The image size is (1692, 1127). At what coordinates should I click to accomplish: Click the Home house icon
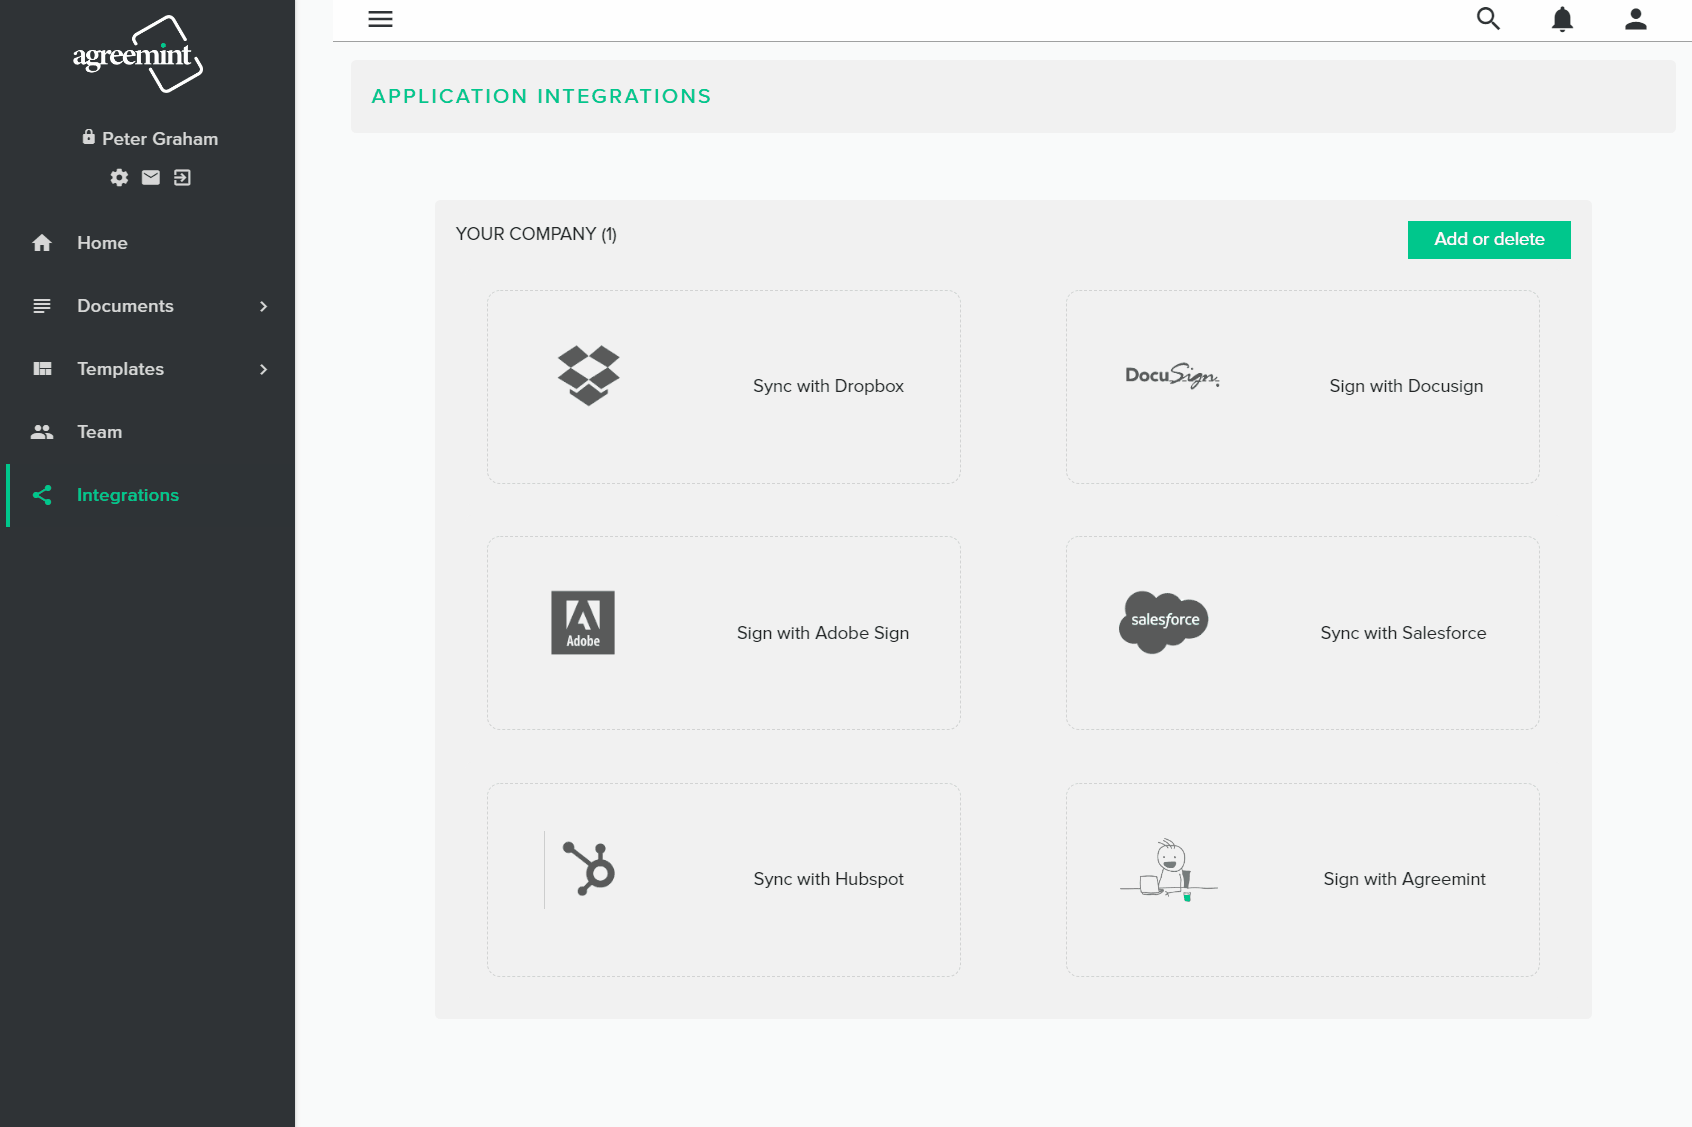(x=42, y=243)
